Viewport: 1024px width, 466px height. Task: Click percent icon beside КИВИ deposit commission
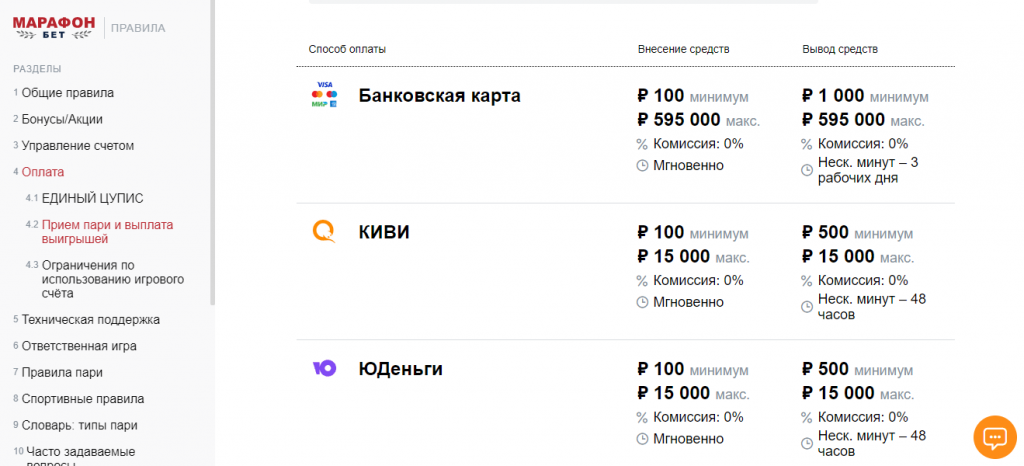(x=642, y=281)
